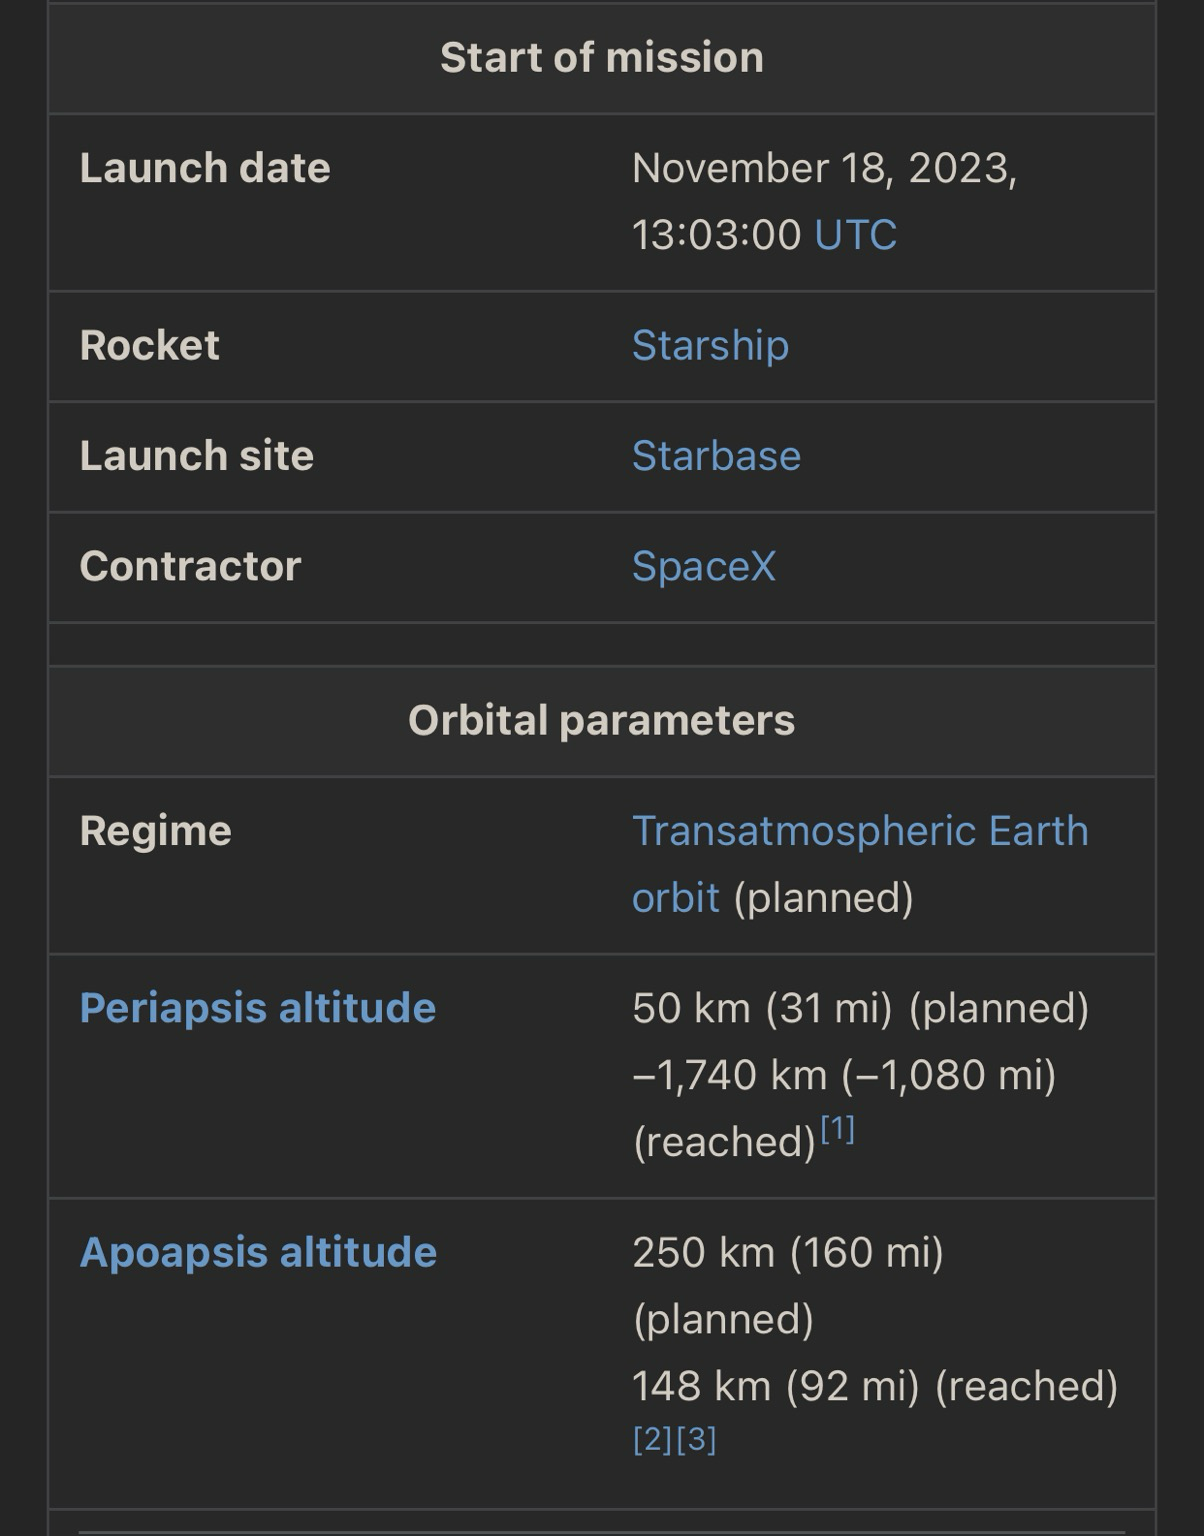The image size is (1204, 1536).
Task: Tap the "Contractor" row label
Action: [190, 566]
